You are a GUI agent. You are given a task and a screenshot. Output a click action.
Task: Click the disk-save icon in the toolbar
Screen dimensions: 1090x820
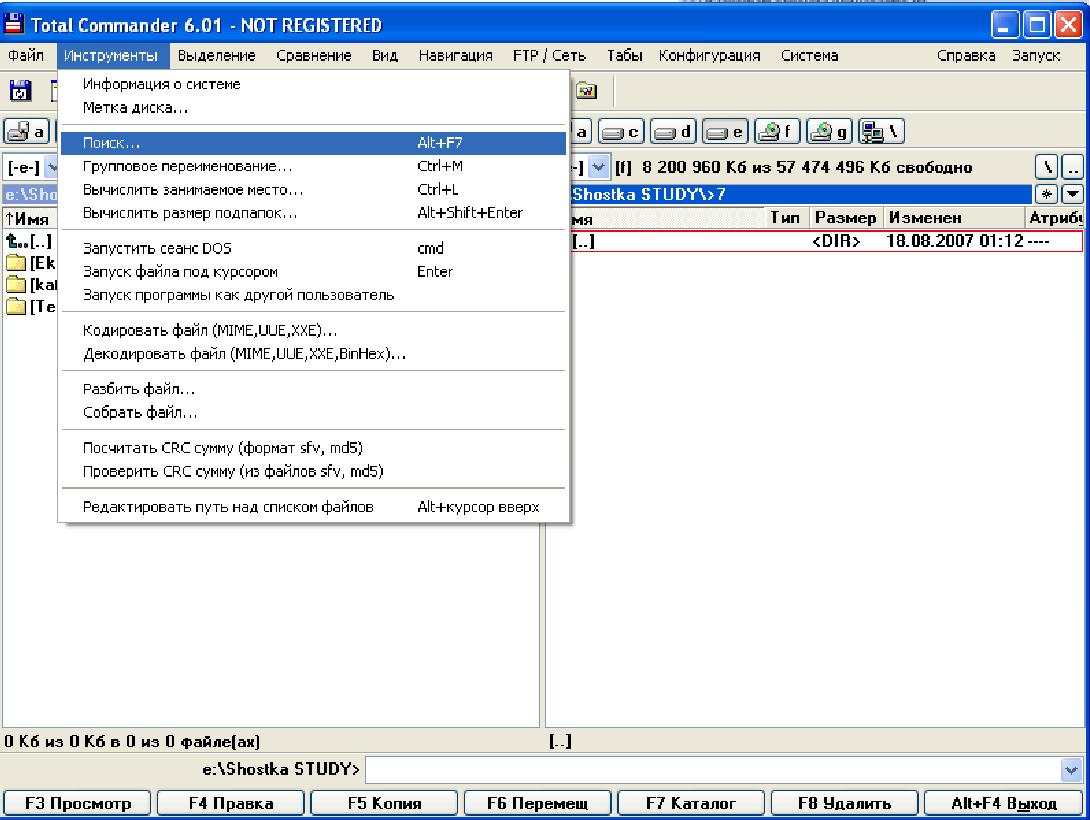click(20, 90)
